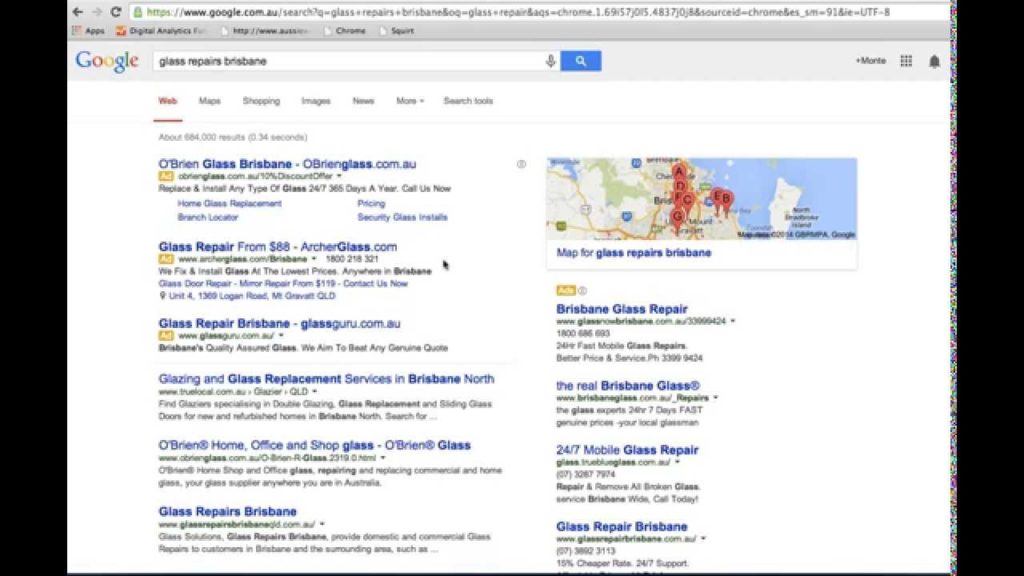
Task: Expand the arrow next to the glassrepairsbrisbaneqld.com.au URL
Action: pos(322,524)
